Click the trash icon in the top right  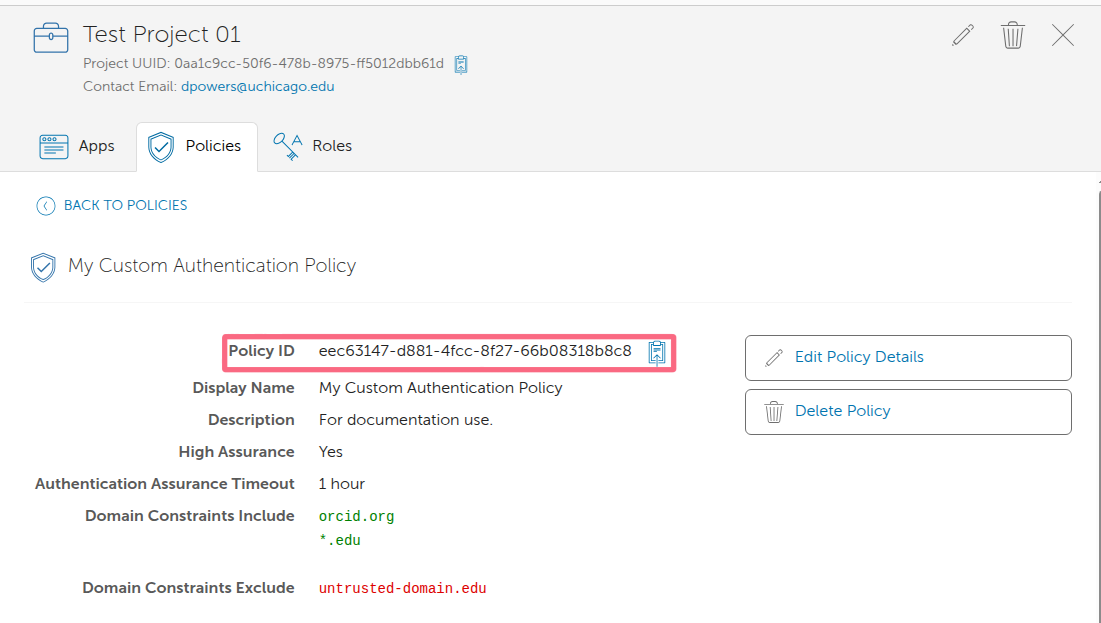1012,35
